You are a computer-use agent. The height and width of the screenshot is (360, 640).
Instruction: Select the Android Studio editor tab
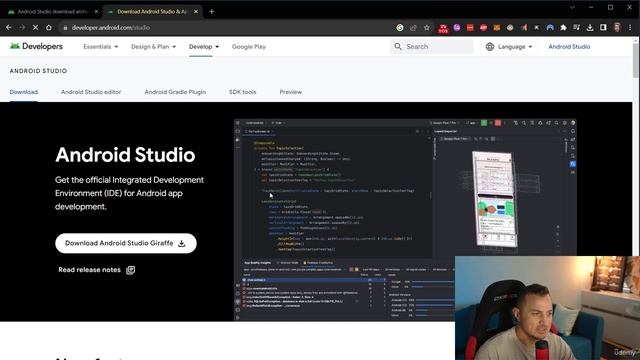[91, 92]
